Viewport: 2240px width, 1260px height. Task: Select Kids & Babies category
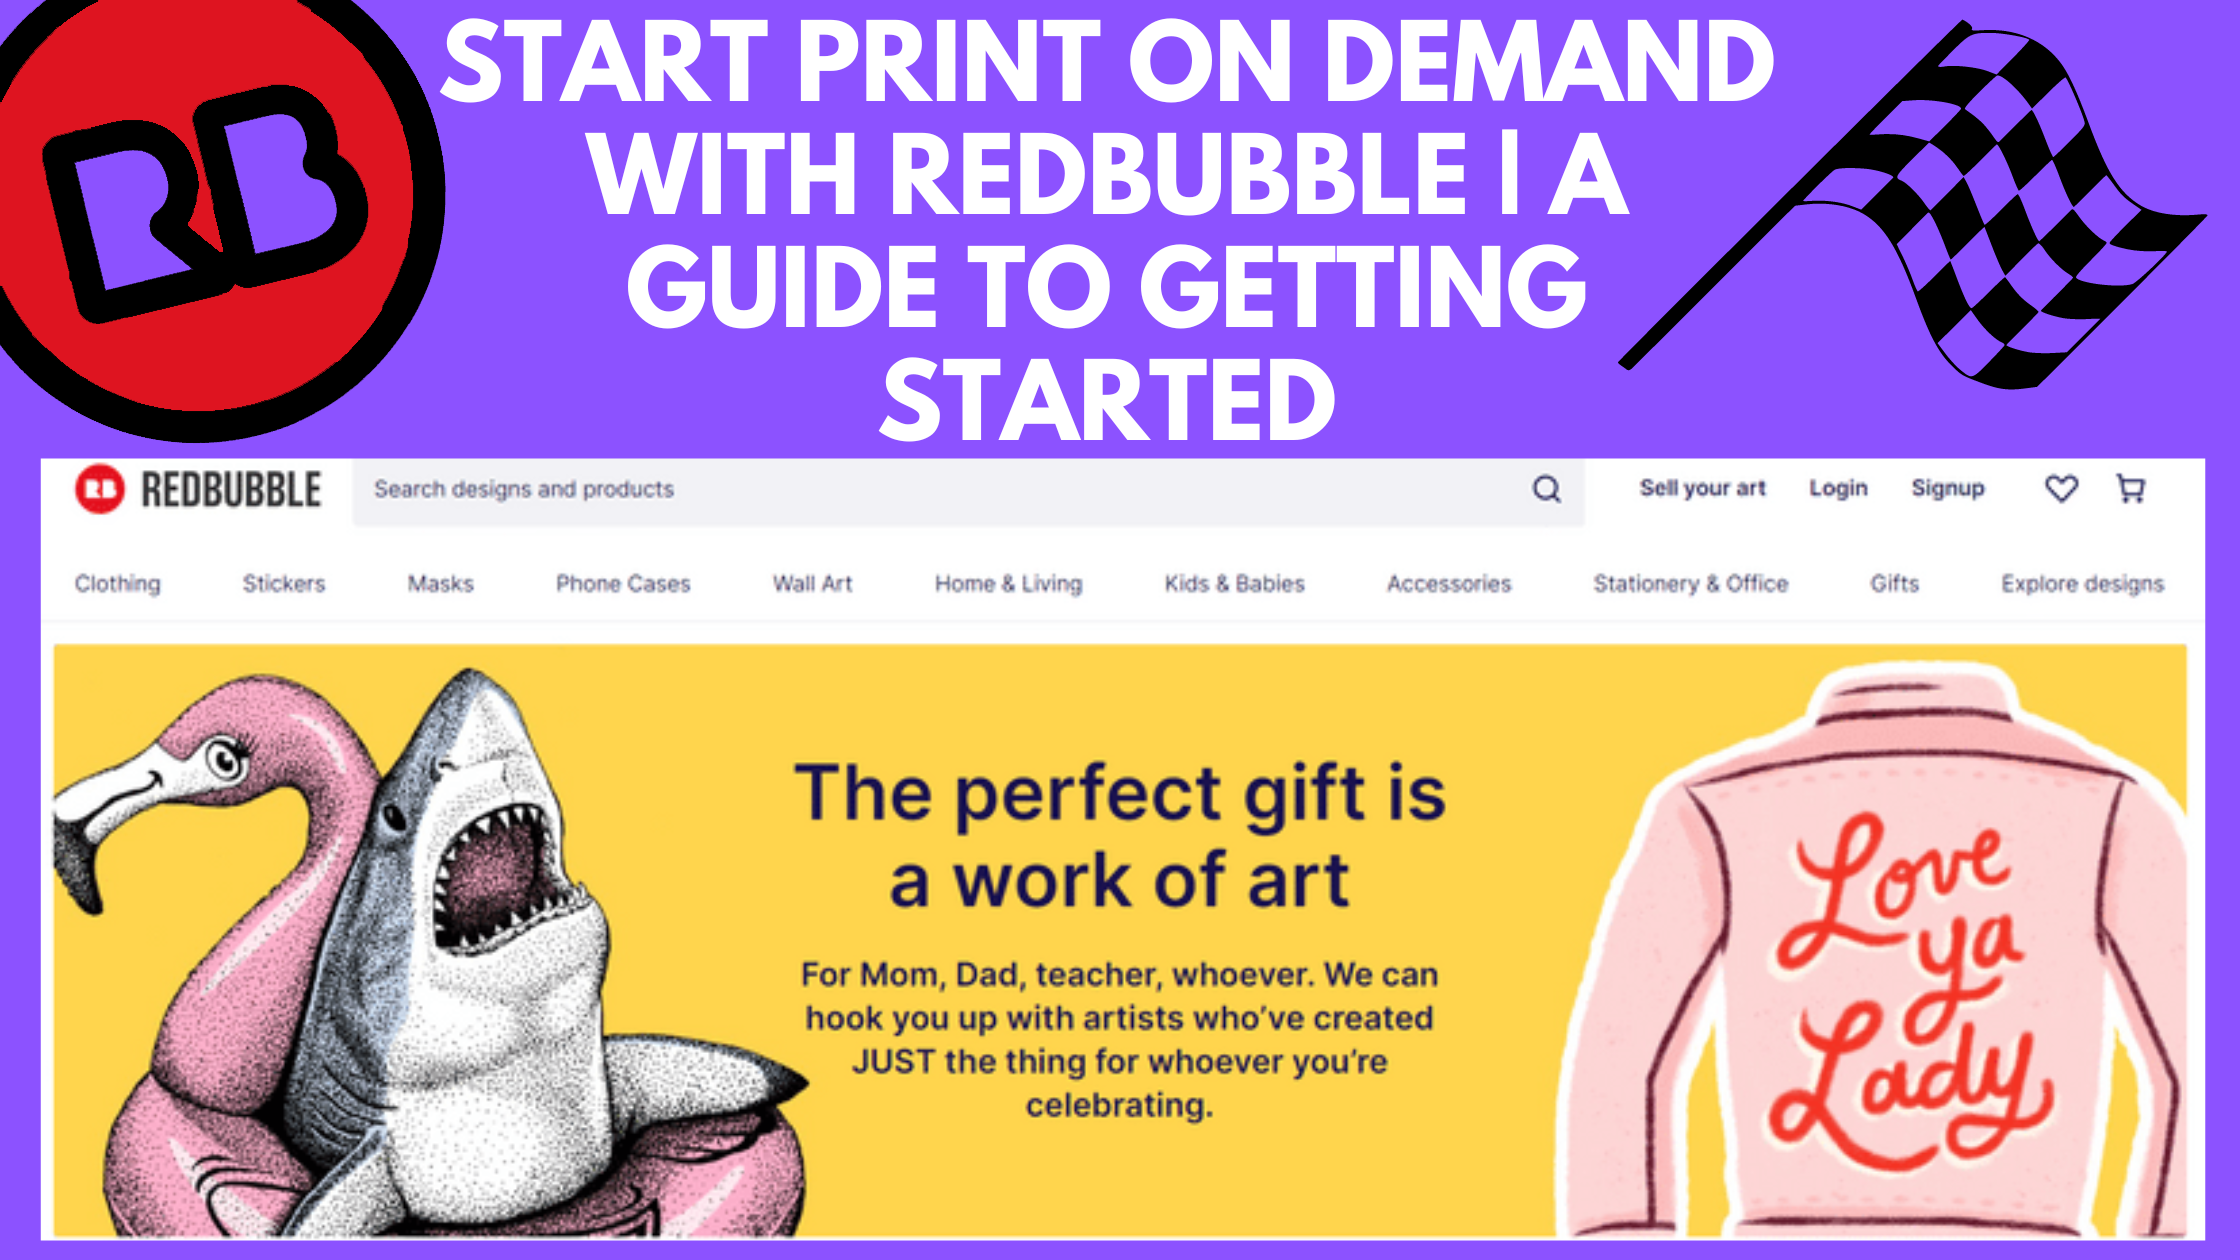pos(1235,584)
